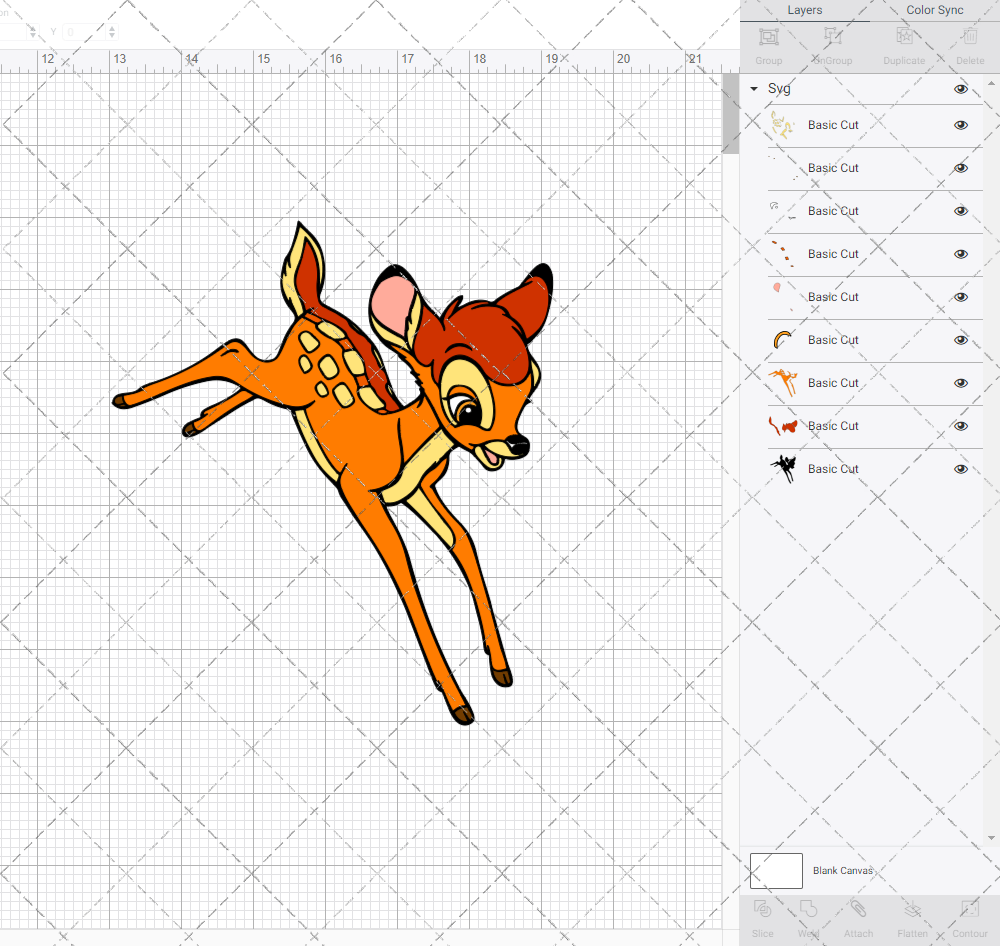Click the layers panel scroll-up arrow
This screenshot has height=946, width=1000.
pyautogui.click(x=990, y=84)
